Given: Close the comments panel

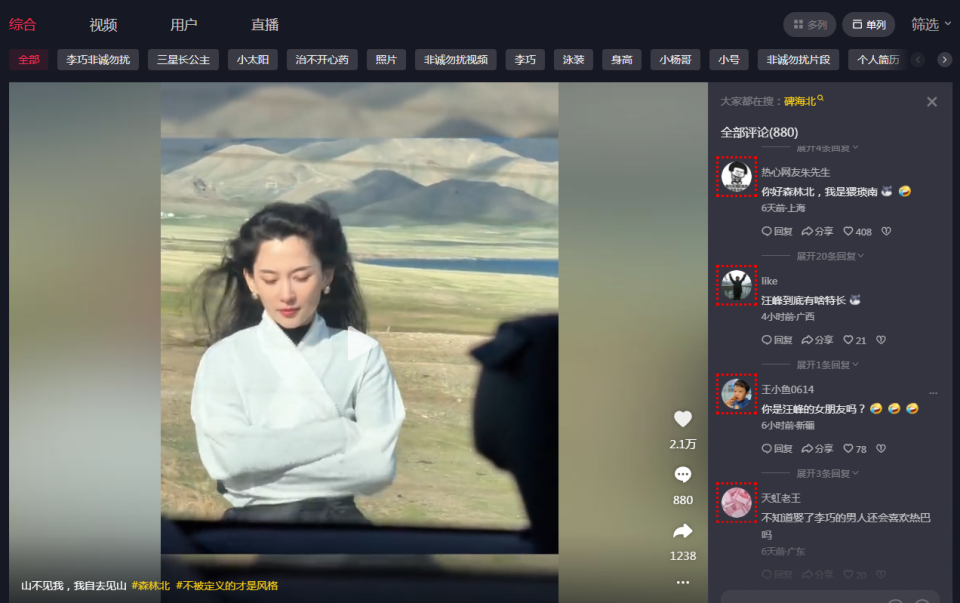Looking at the screenshot, I should click(932, 102).
